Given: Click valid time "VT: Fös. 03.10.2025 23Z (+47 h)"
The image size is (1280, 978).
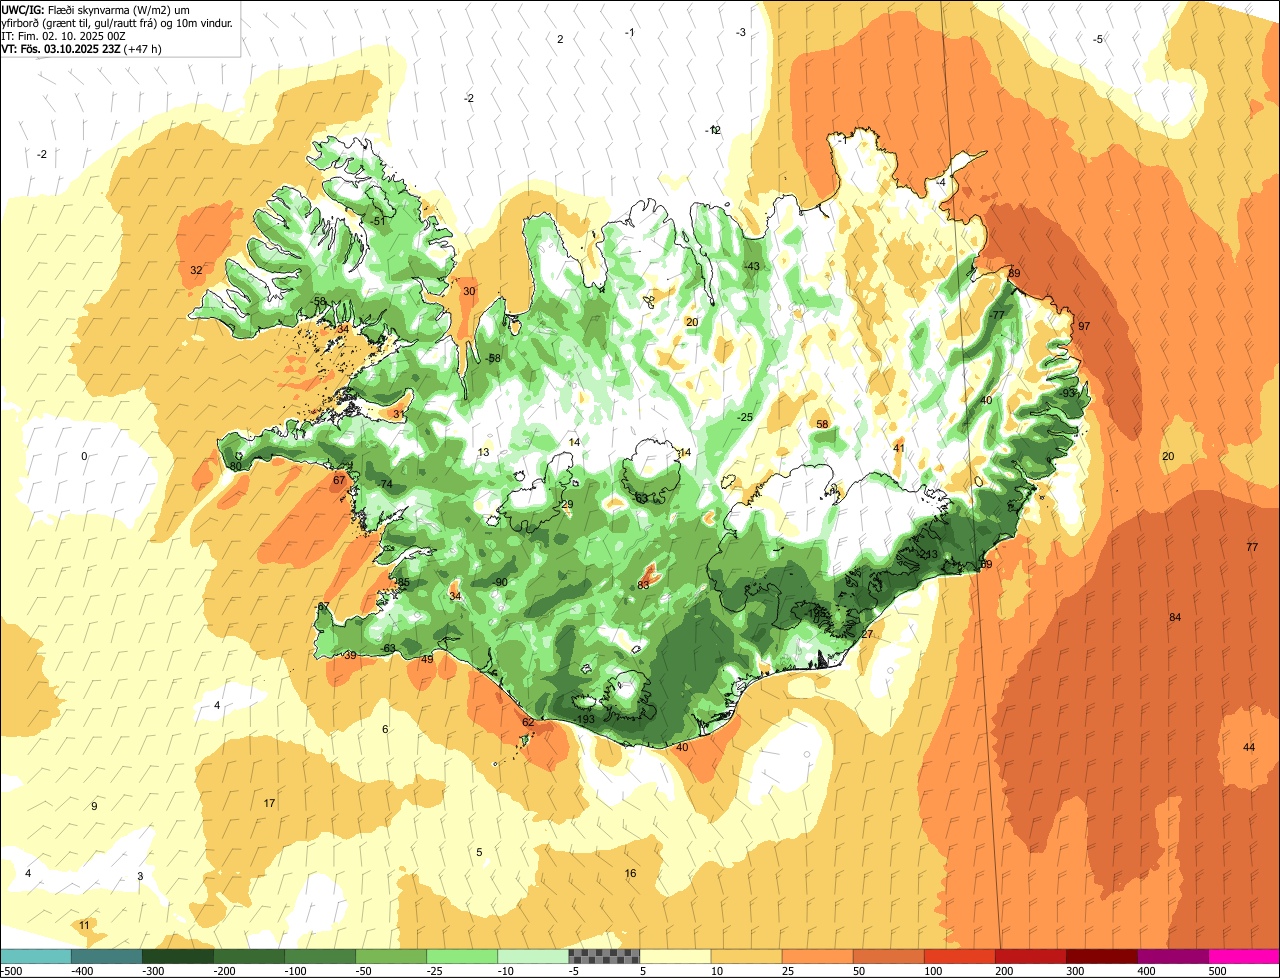Looking at the screenshot, I should click(x=82, y=48).
